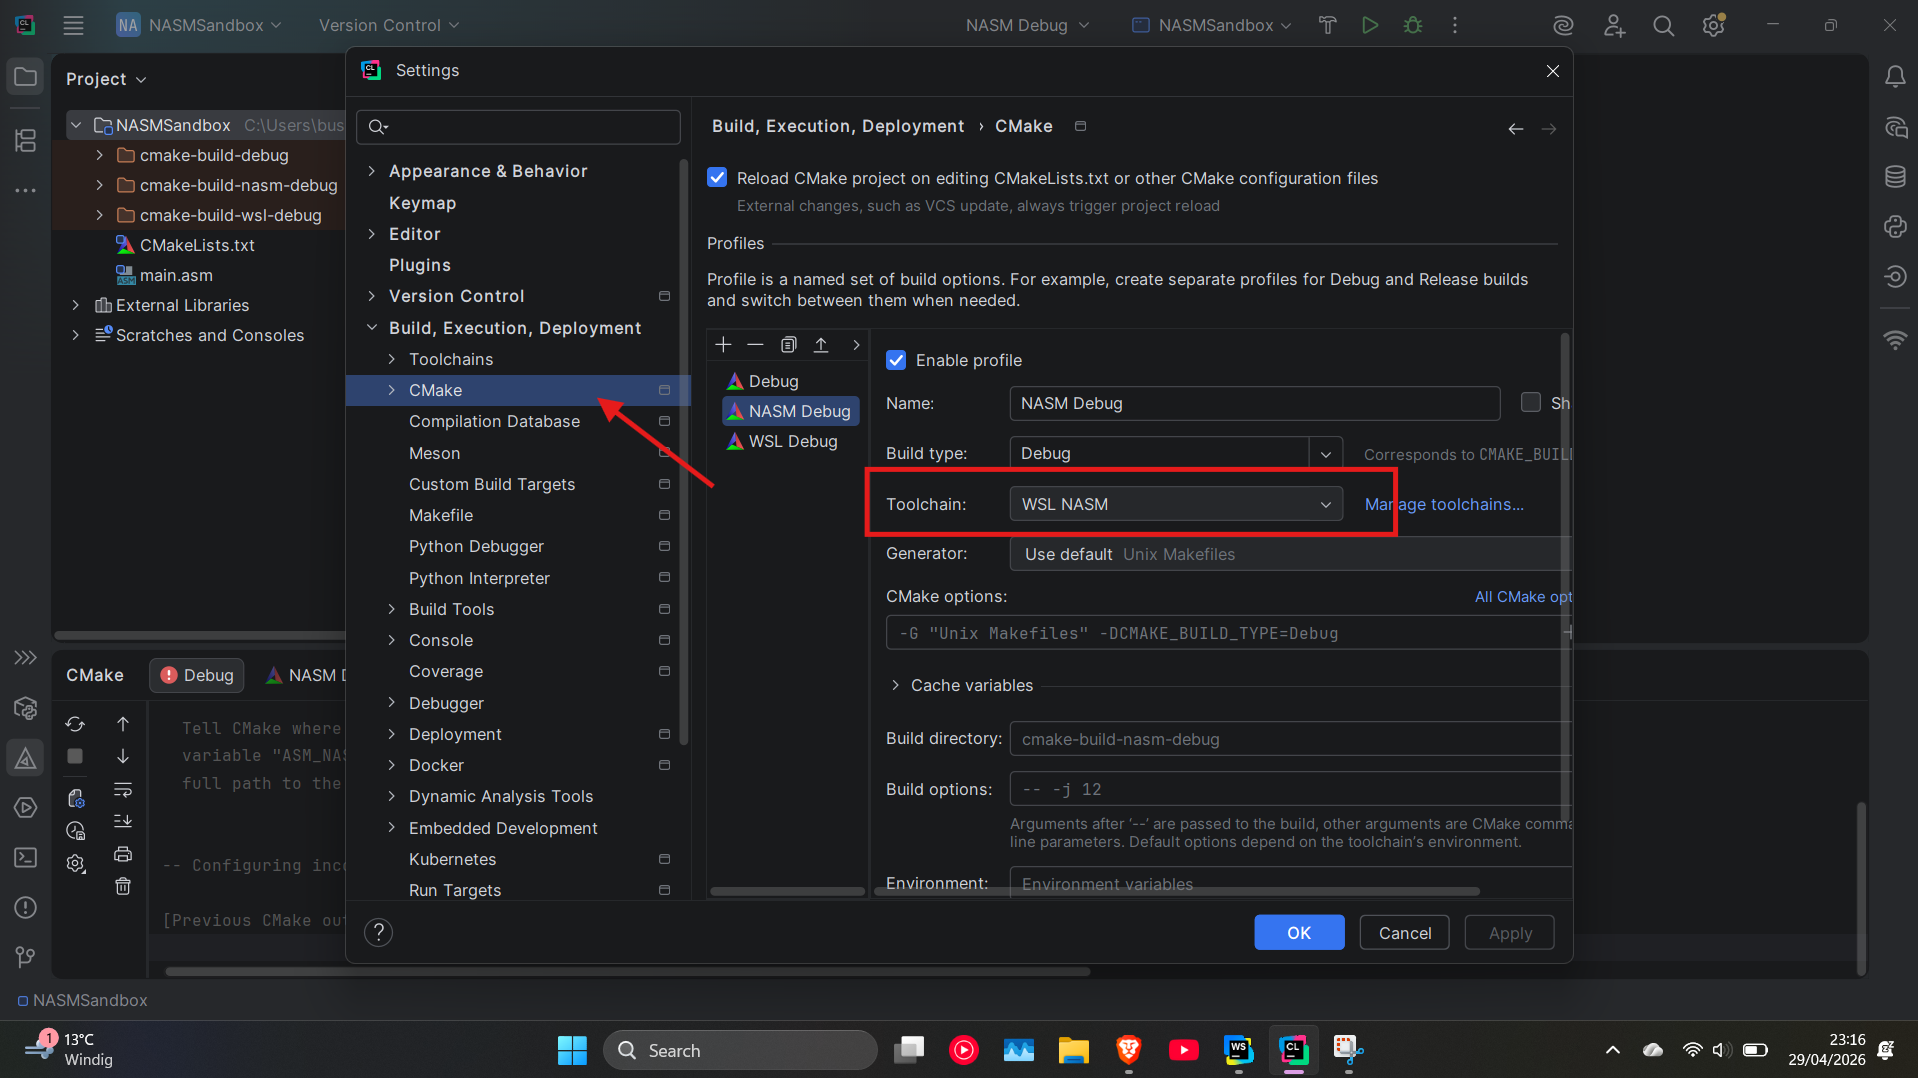Open the Notifications bell
This screenshot has height=1078, width=1918.
[1895, 77]
